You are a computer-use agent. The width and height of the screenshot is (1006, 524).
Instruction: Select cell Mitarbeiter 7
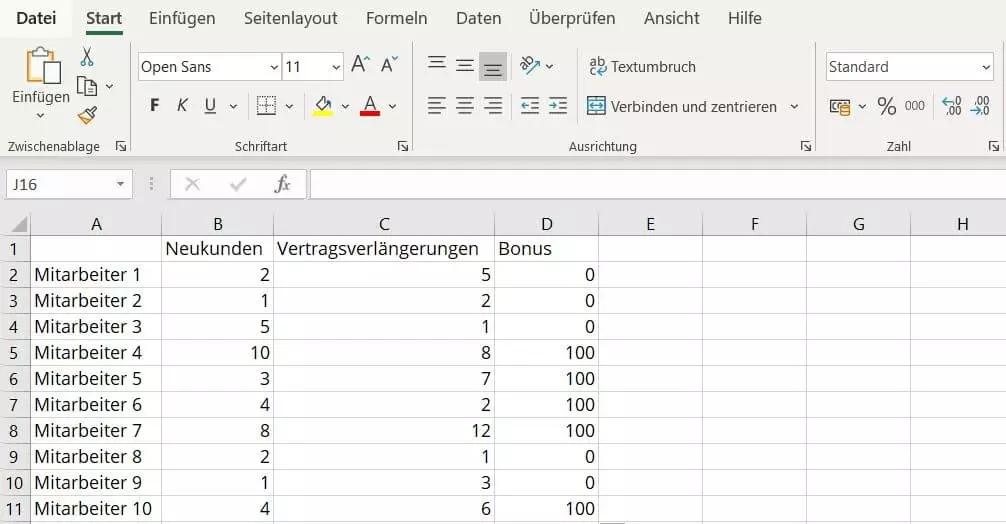coord(96,431)
